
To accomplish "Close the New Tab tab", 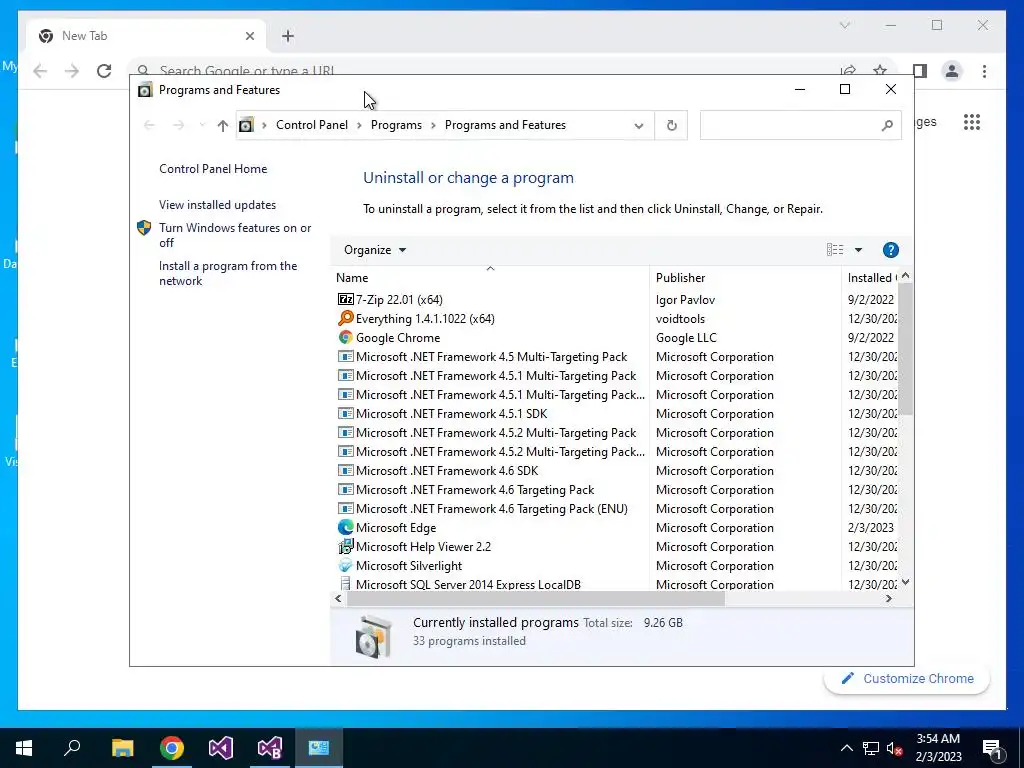I will (x=249, y=36).
